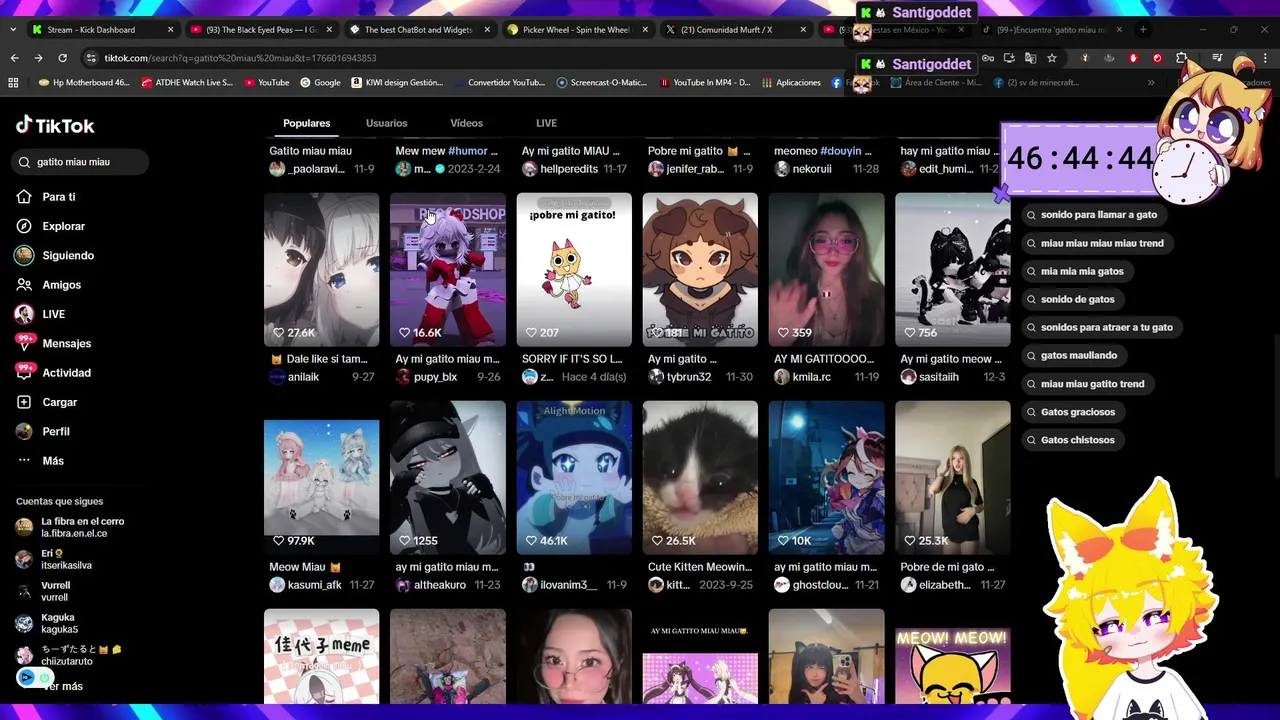Switch to the Videos tab
Screen dimensions: 1280x720
(466, 123)
